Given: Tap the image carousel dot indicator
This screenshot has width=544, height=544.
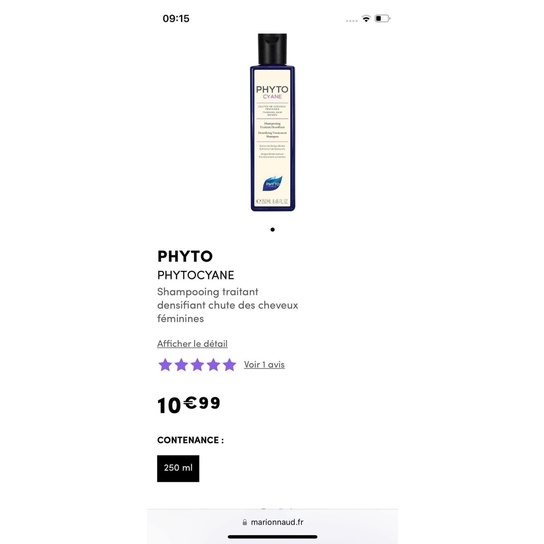Looking at the screenshot, I should 272,229.
